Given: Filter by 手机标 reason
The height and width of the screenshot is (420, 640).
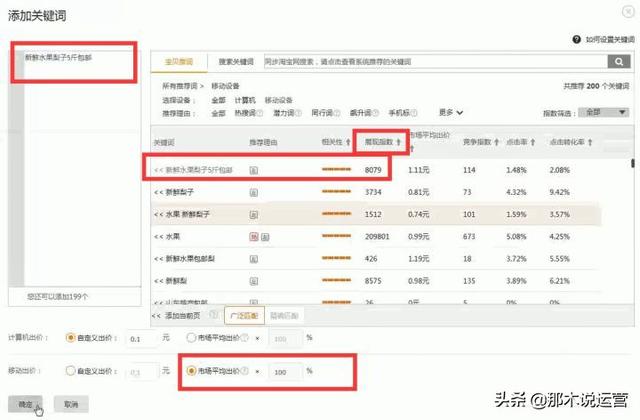Looking at the screenshot, I should click(399, 113).
